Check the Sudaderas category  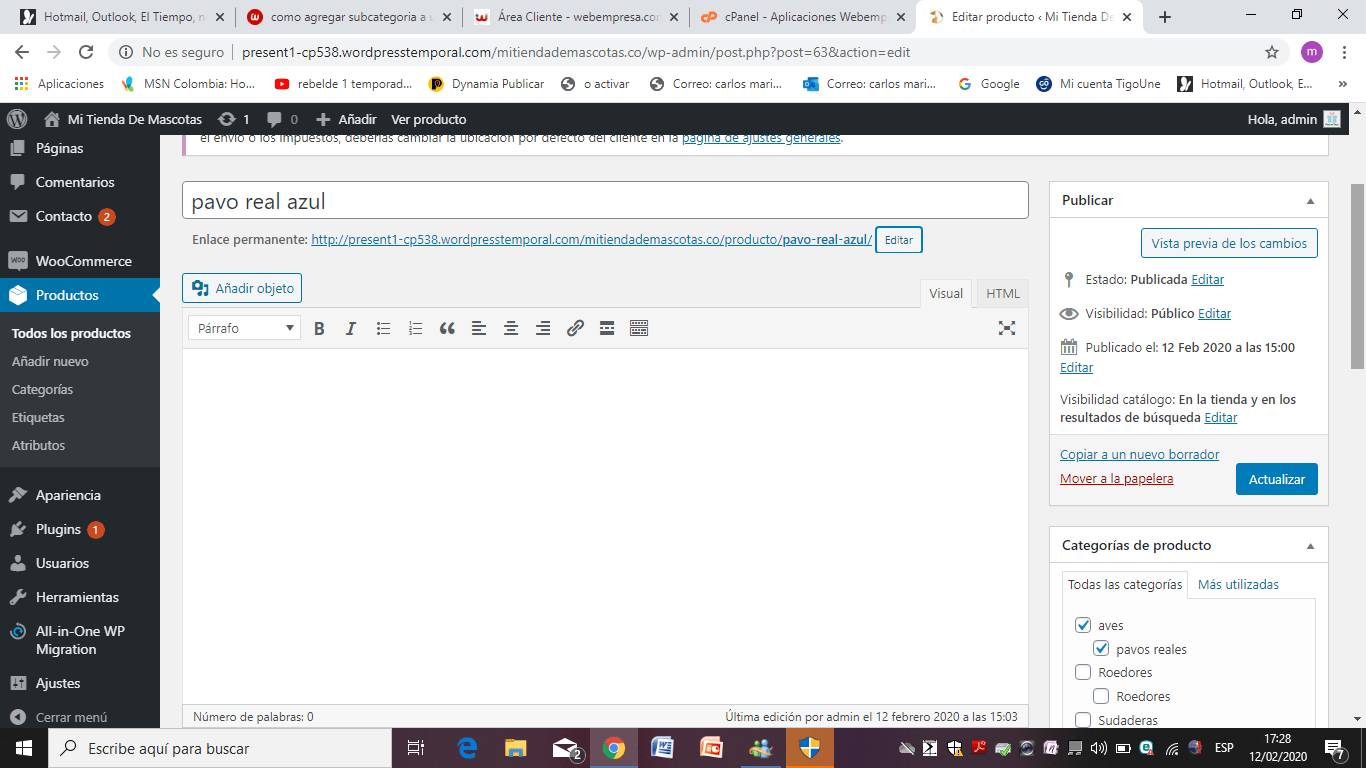[x=1083, y=720]
